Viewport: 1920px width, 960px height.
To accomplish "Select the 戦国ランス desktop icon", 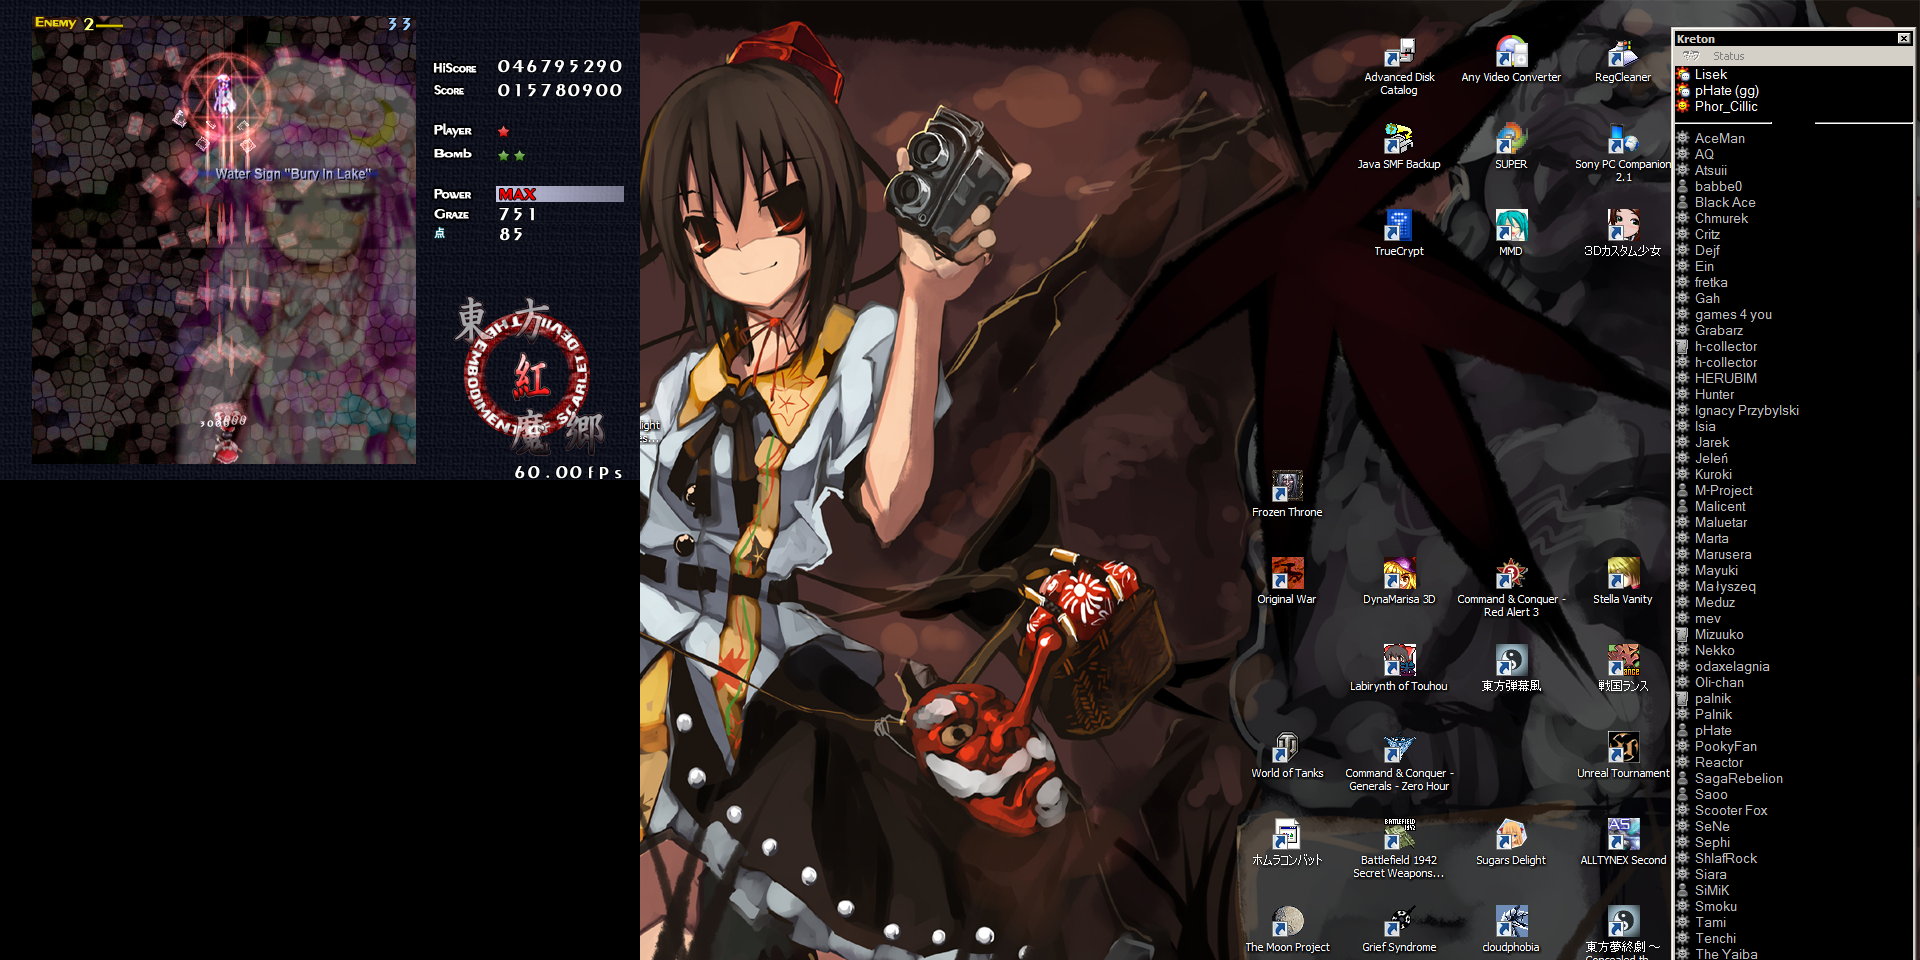I will tap(1623, 669).
